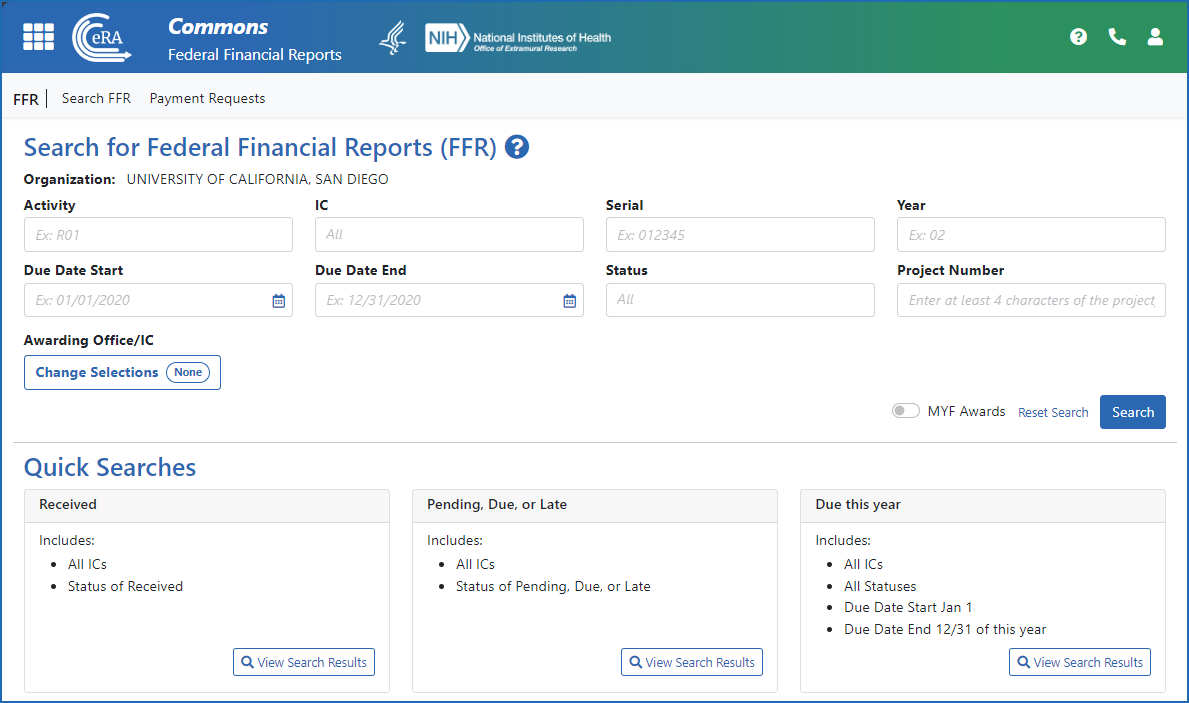Open the header help question mark icon
The height and width of the screenshot is (703, 1189).
click(1078, 36)
